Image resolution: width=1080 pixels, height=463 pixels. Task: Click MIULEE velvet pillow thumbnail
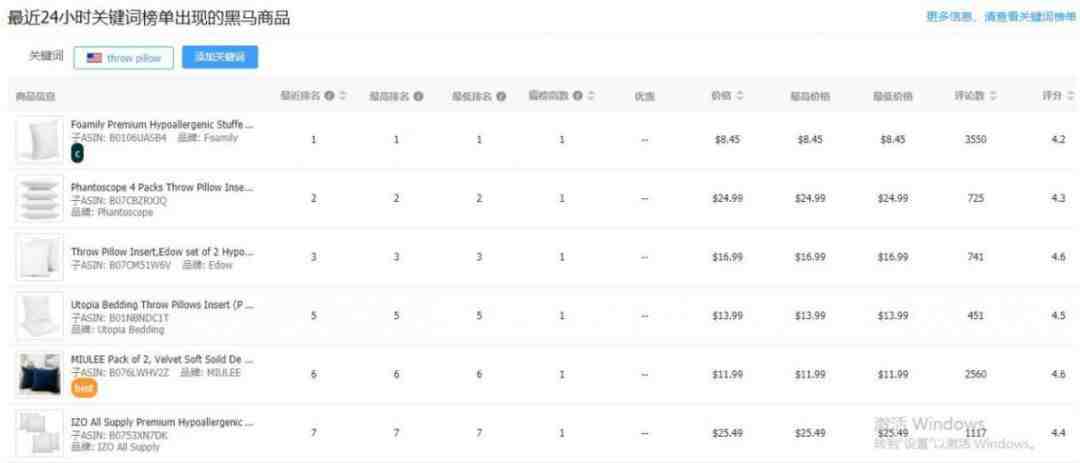[x=39, y=374]
